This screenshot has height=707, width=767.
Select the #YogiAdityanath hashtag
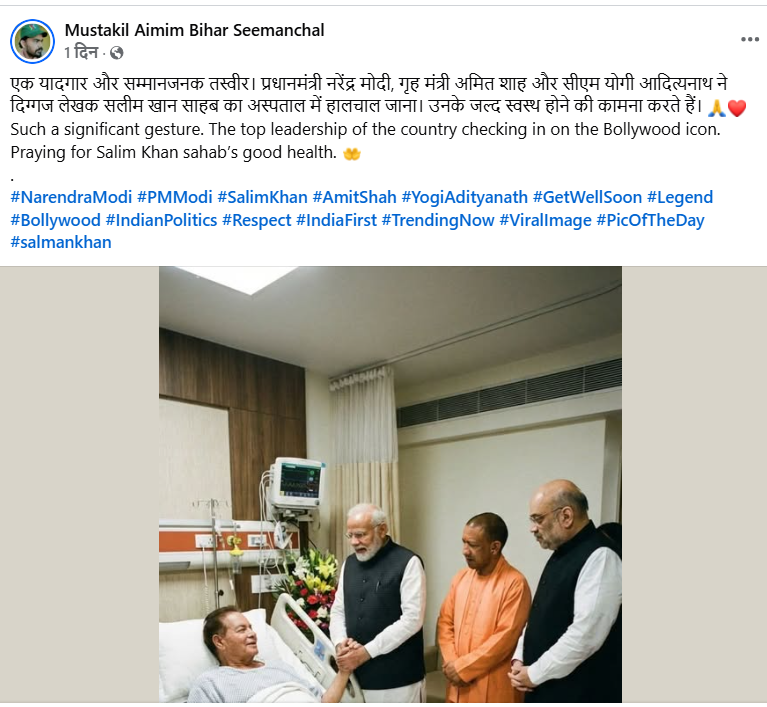(x=465, y=197)
